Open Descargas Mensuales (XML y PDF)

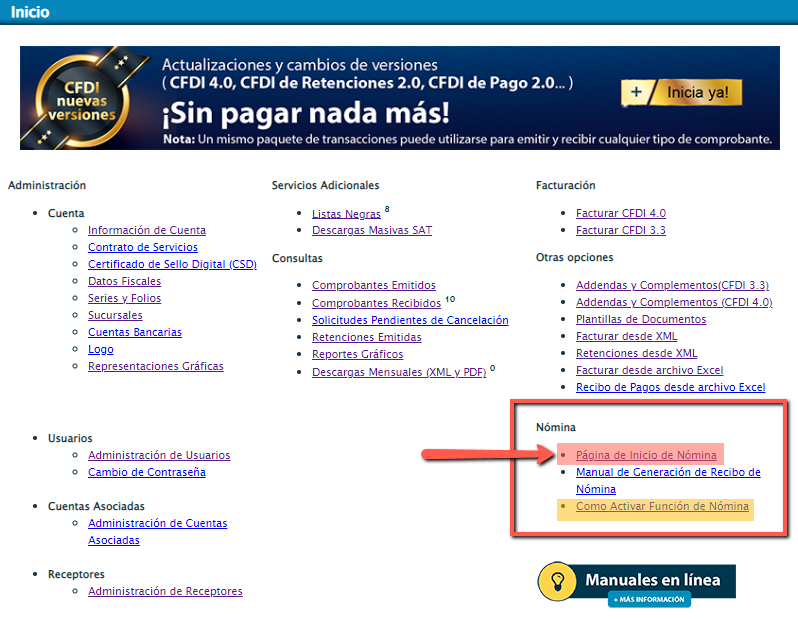coord(399,372)
